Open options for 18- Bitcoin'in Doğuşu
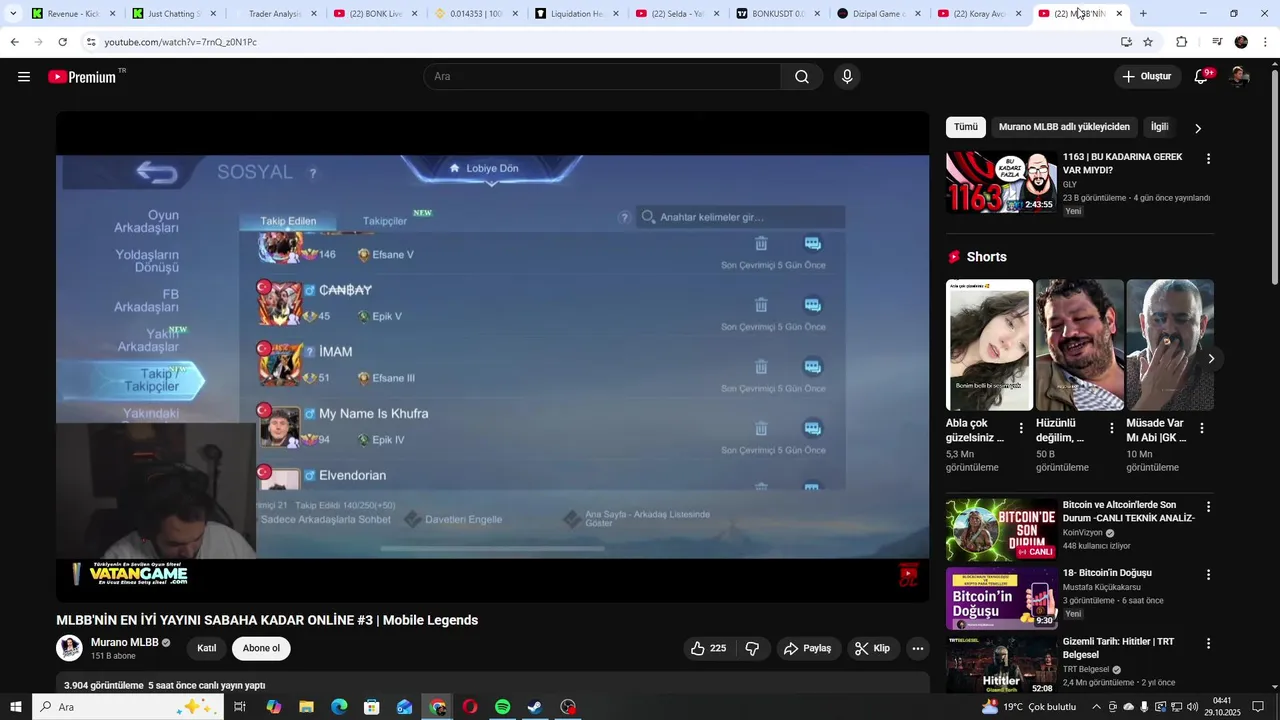This screenshot has height=720, width=1280. [1208, 575]
